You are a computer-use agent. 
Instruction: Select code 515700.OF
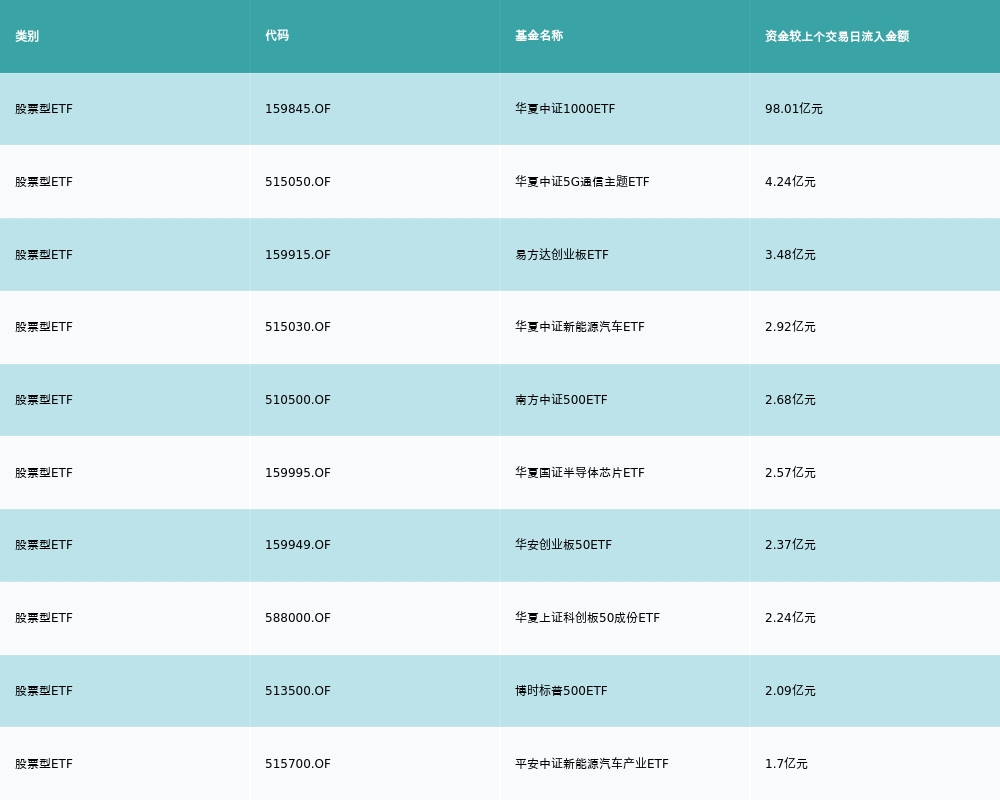coord(298,764)
